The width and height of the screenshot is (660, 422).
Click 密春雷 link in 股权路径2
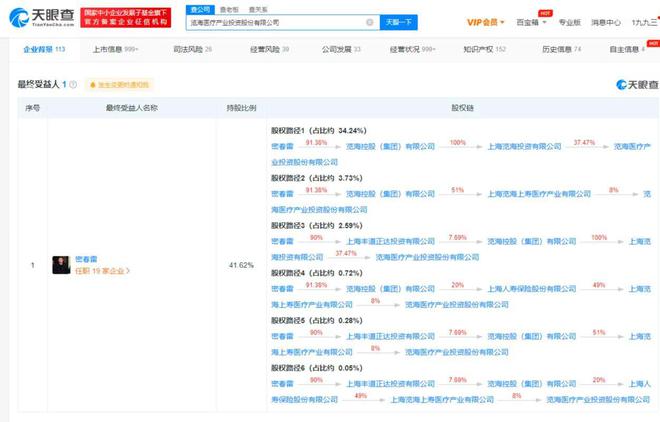(x=282, y=194)
